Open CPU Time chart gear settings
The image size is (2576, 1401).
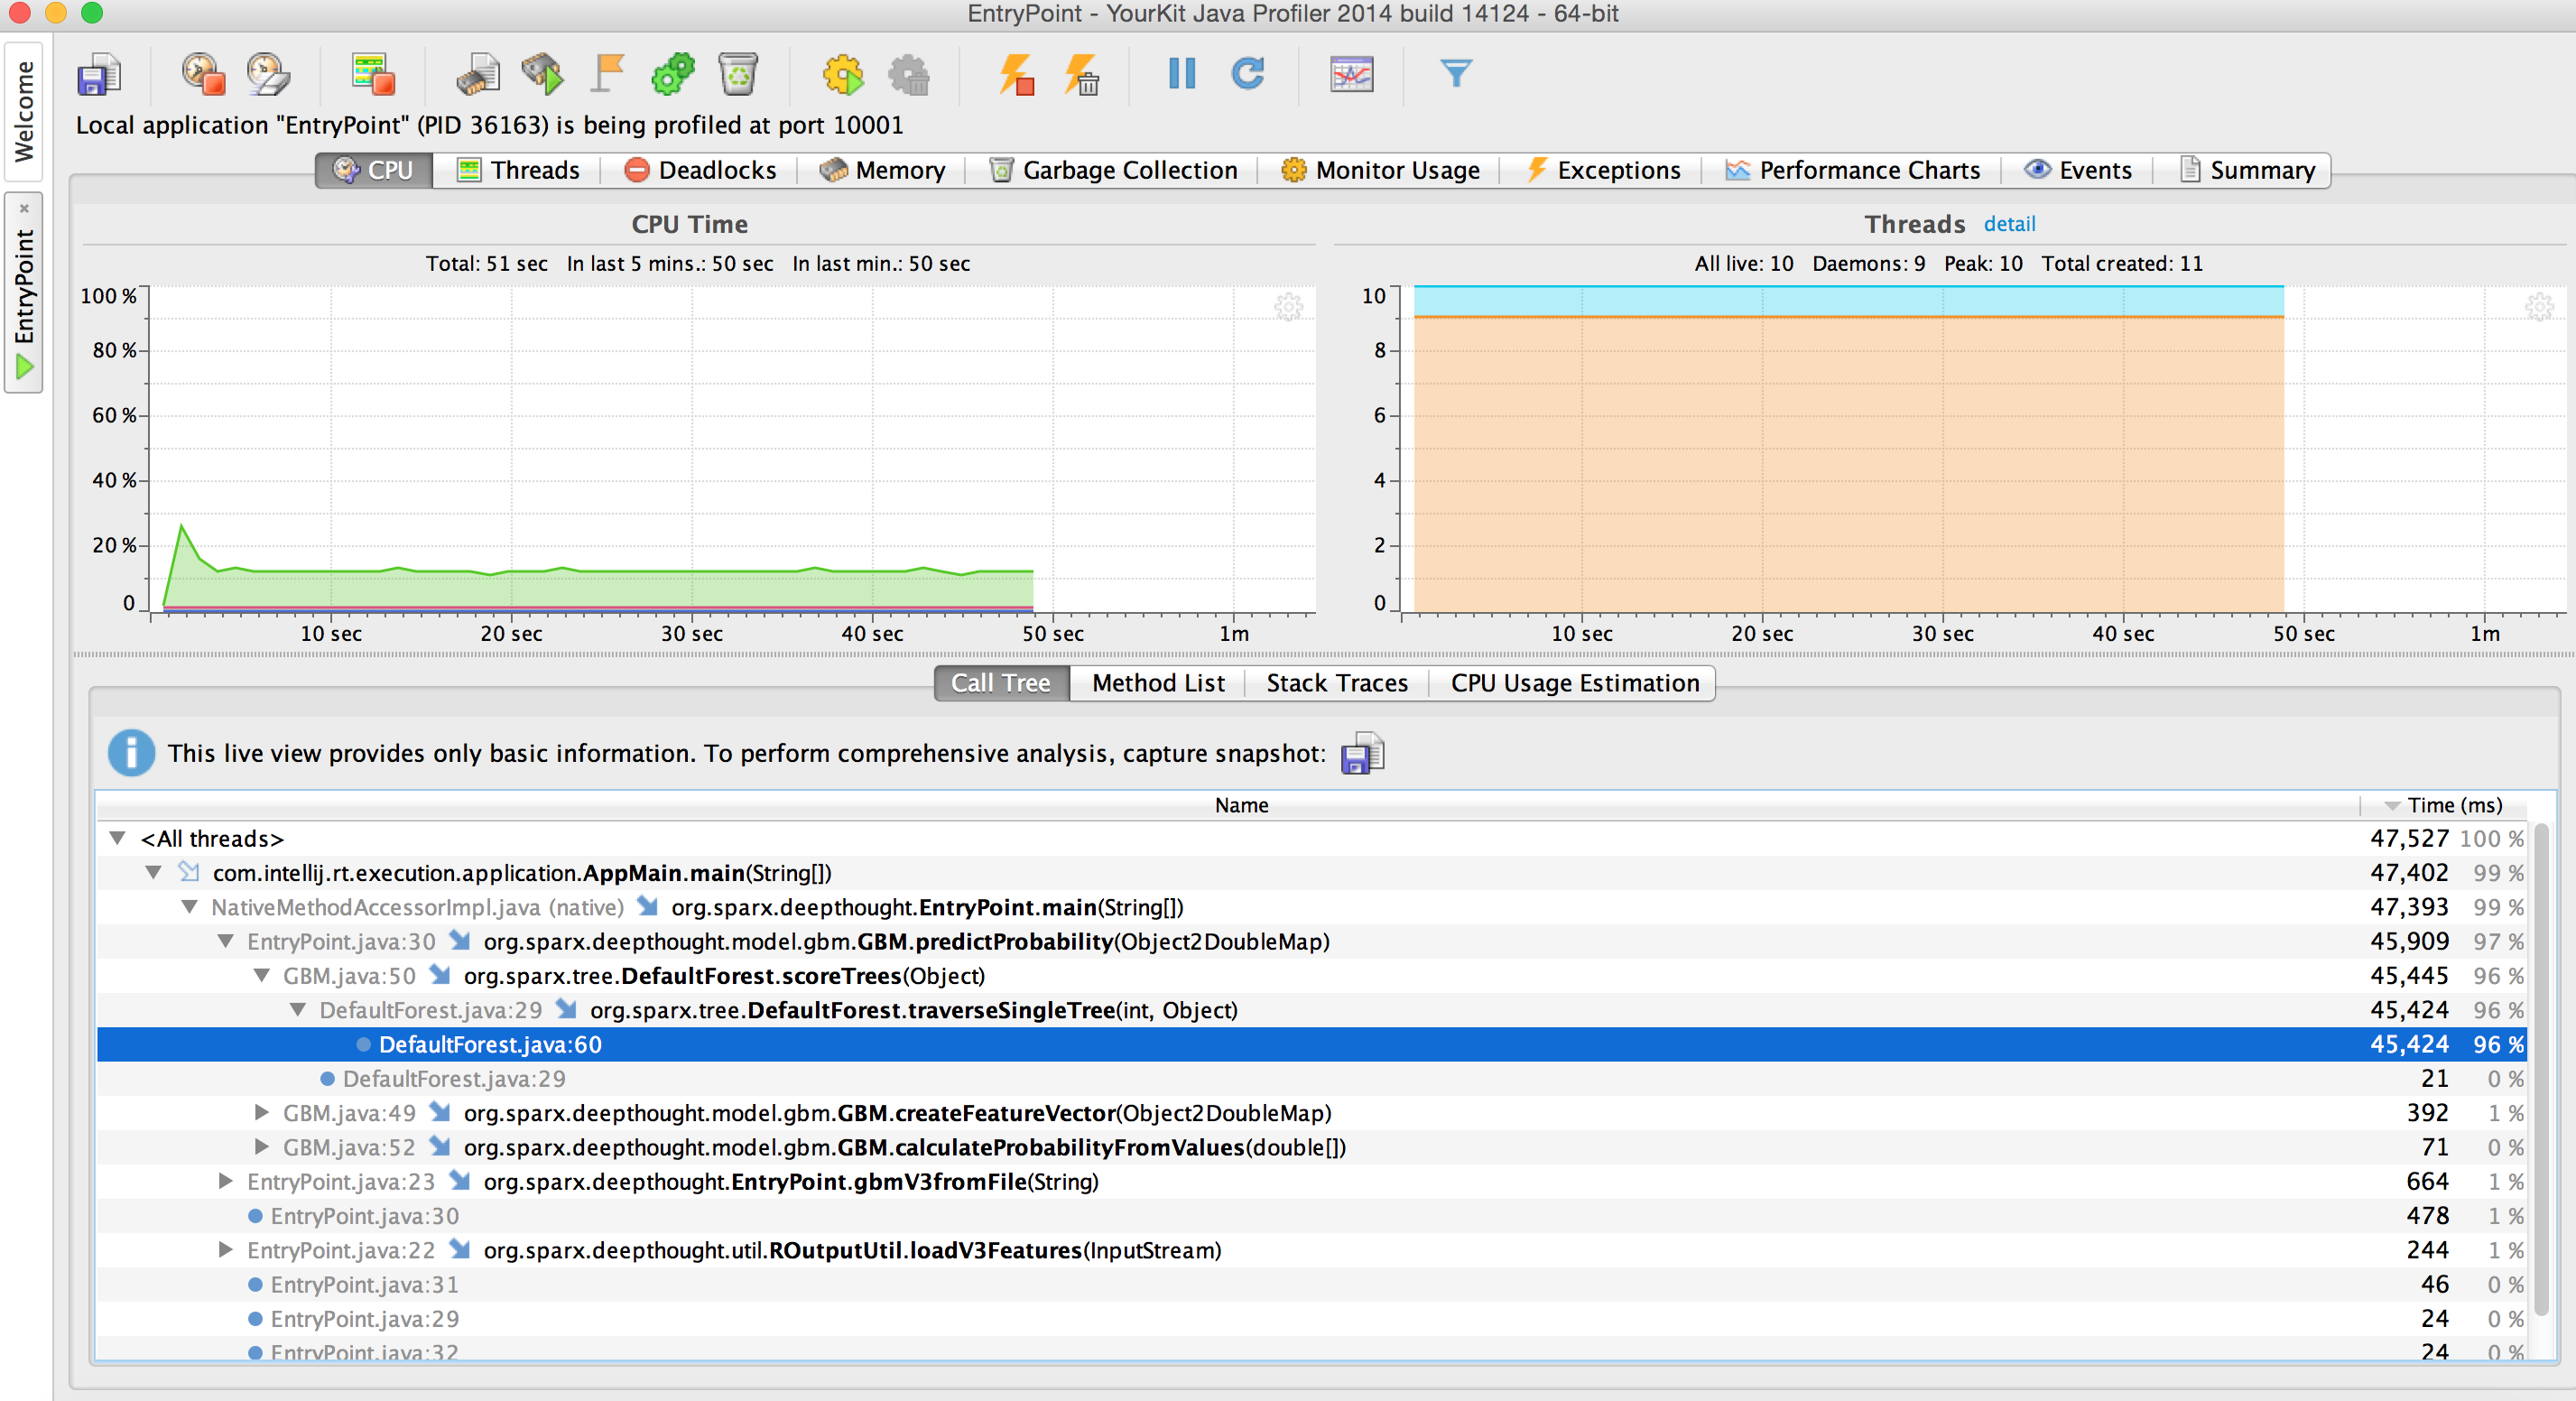tap(1289, 306)
